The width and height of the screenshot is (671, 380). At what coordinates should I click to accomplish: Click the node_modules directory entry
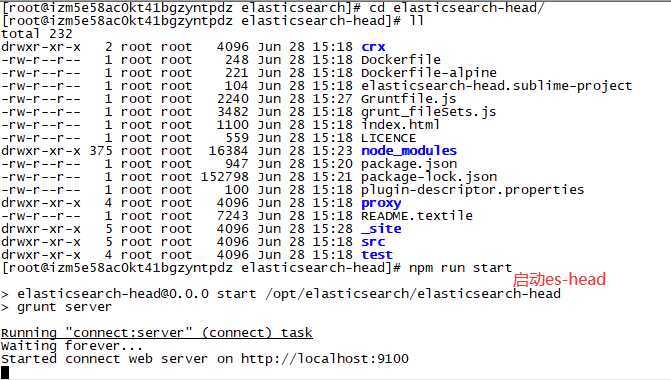(409, 151)
